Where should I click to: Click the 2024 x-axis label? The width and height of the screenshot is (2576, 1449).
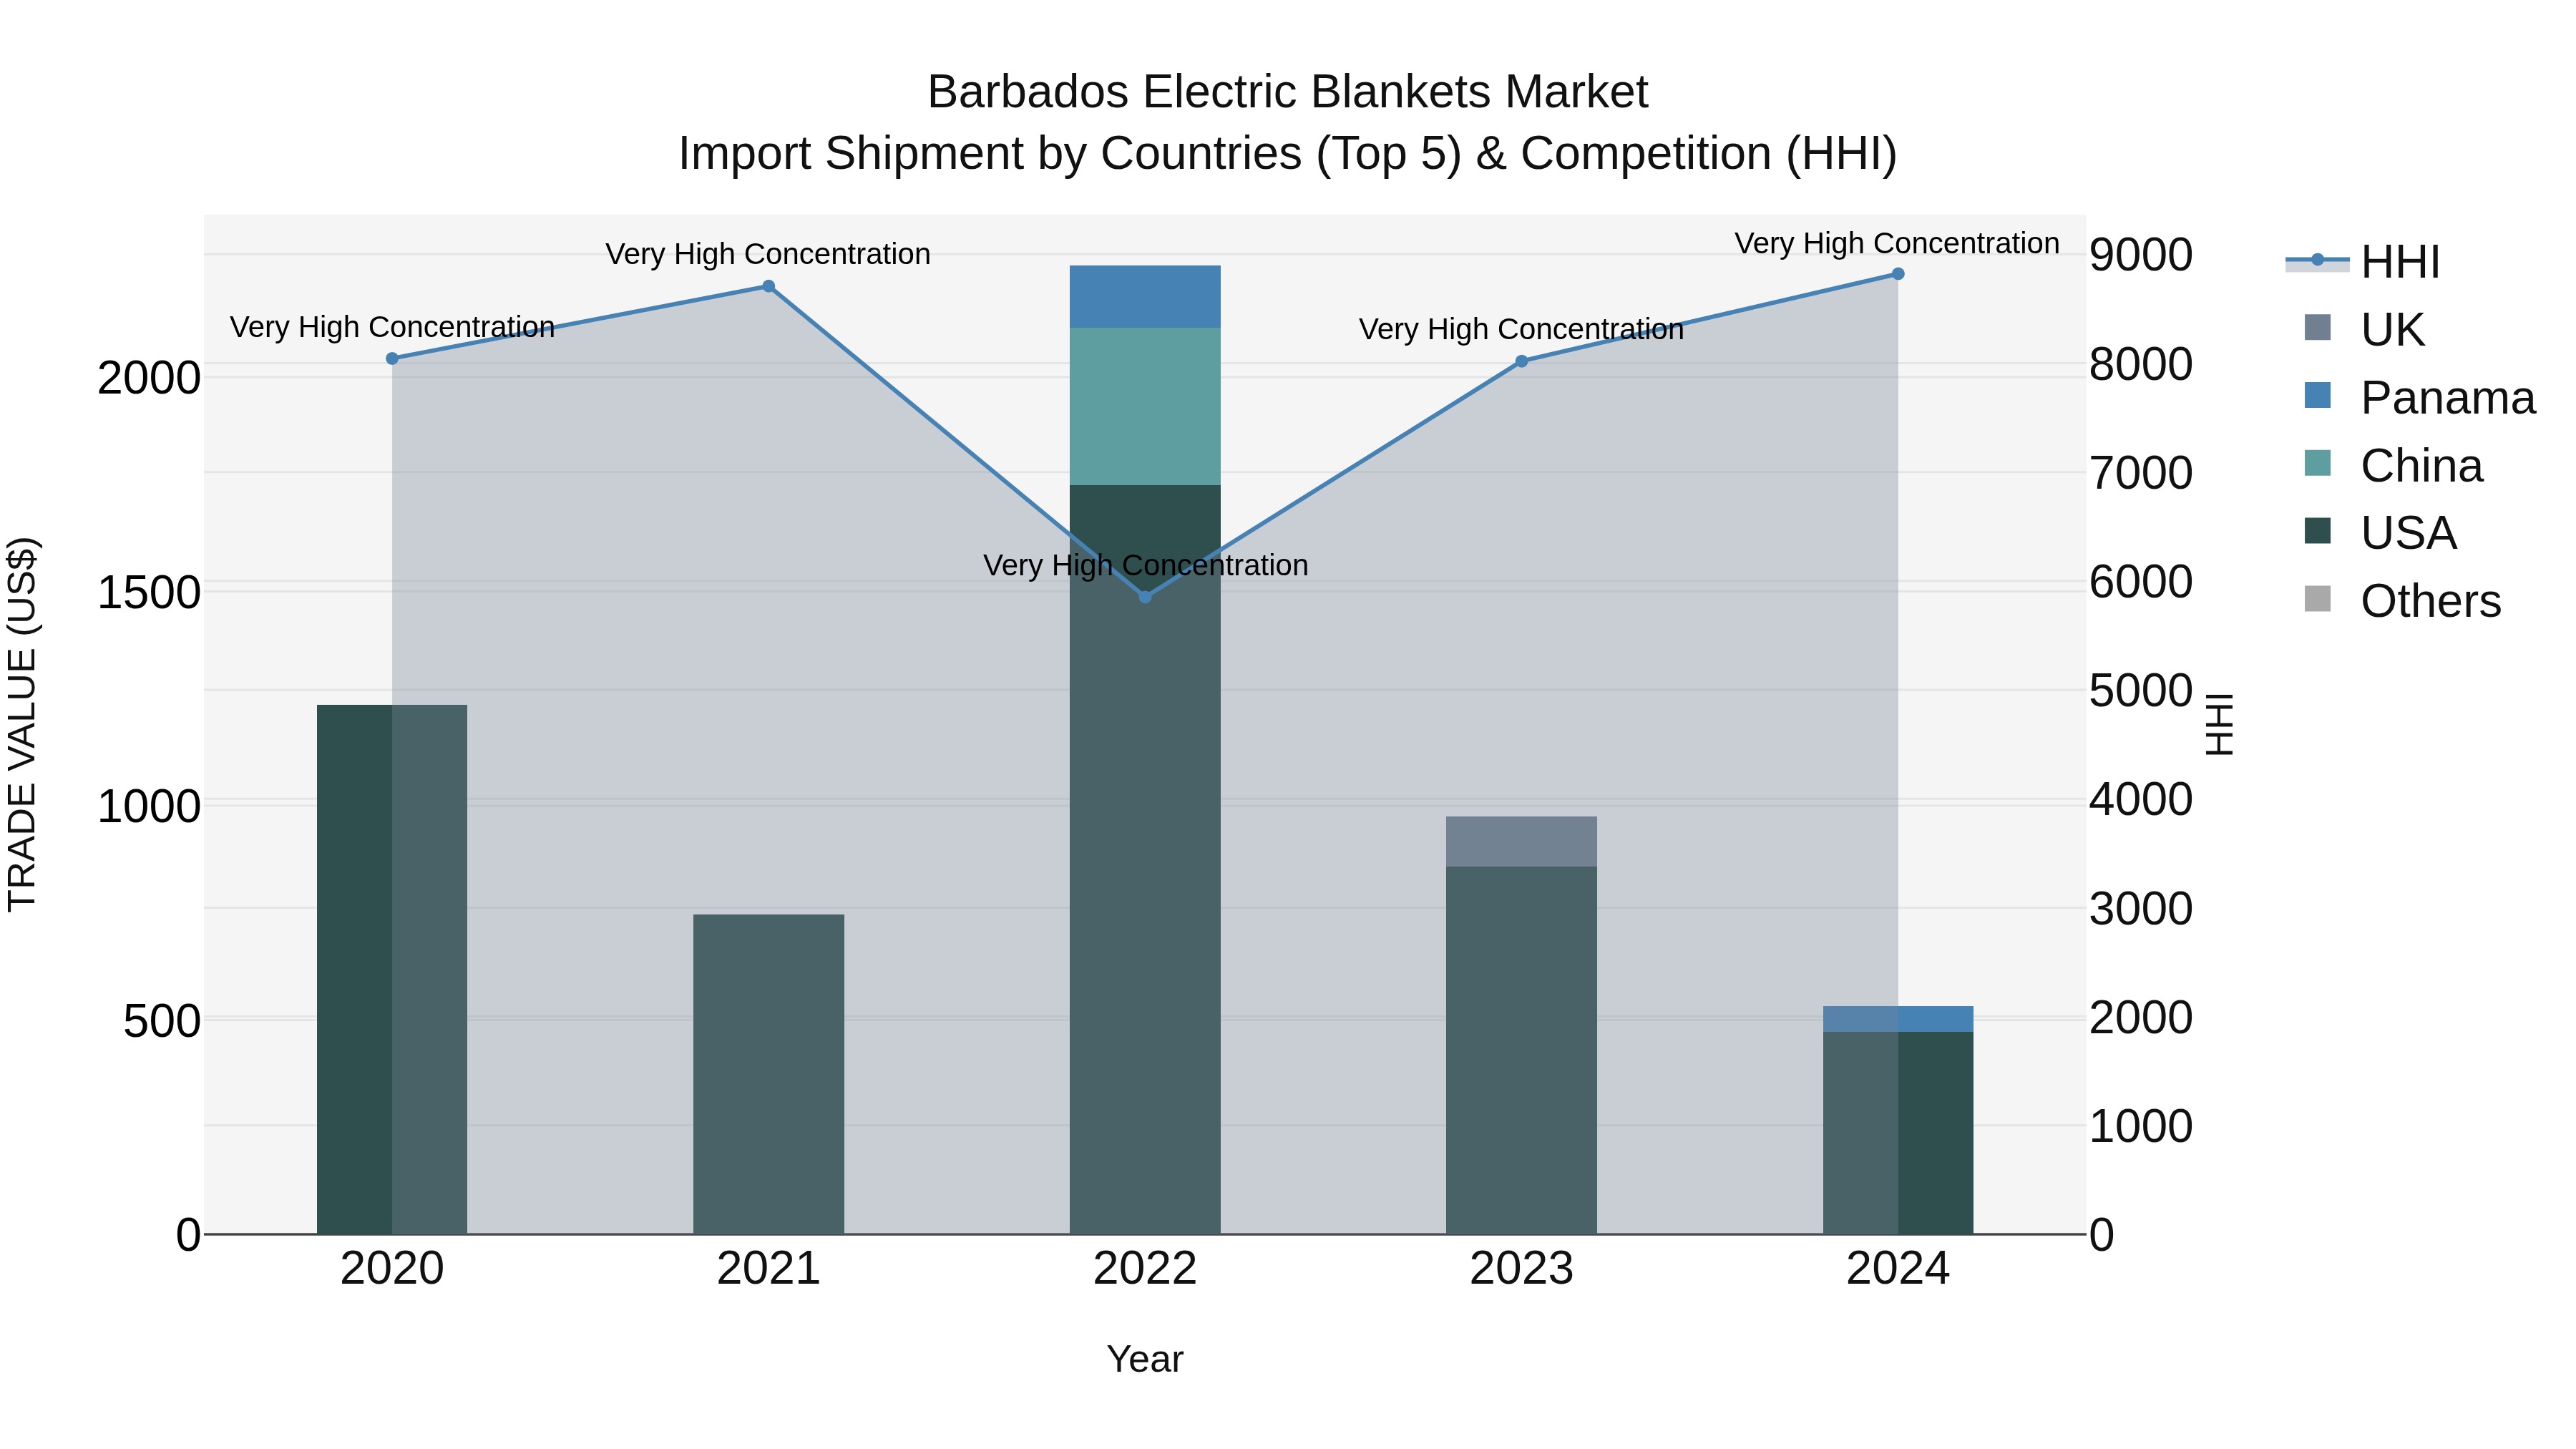click(1898, 1269)
